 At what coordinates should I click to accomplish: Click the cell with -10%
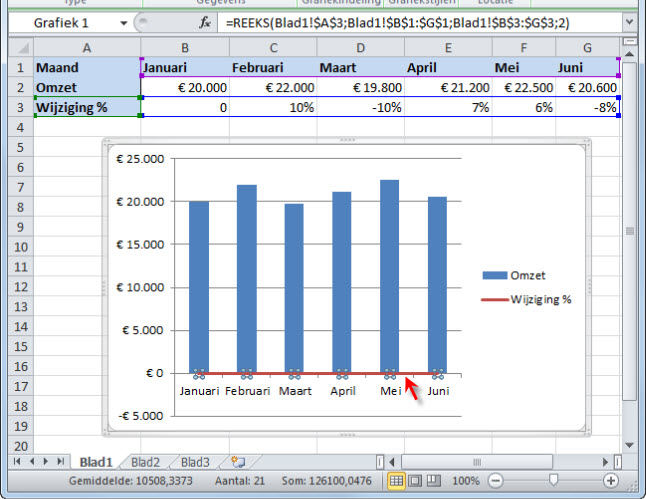(x=360, y=108)
